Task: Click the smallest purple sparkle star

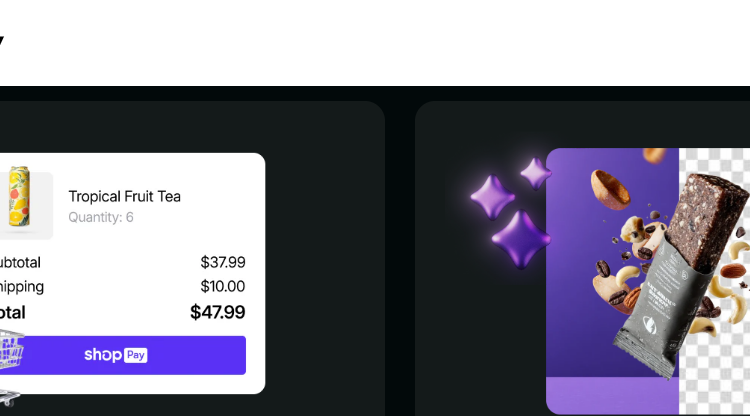Action: 536,173
